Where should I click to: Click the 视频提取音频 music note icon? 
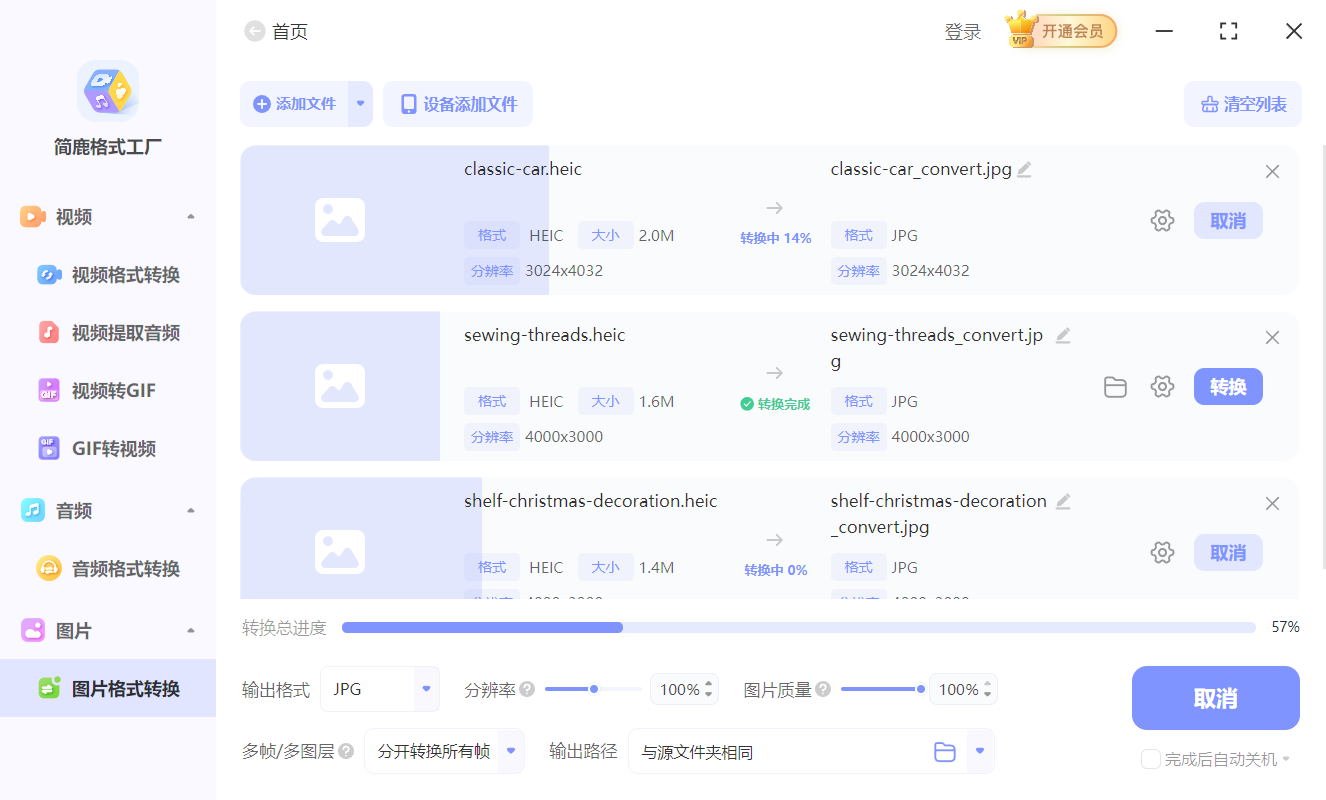[x=49, y=333]
